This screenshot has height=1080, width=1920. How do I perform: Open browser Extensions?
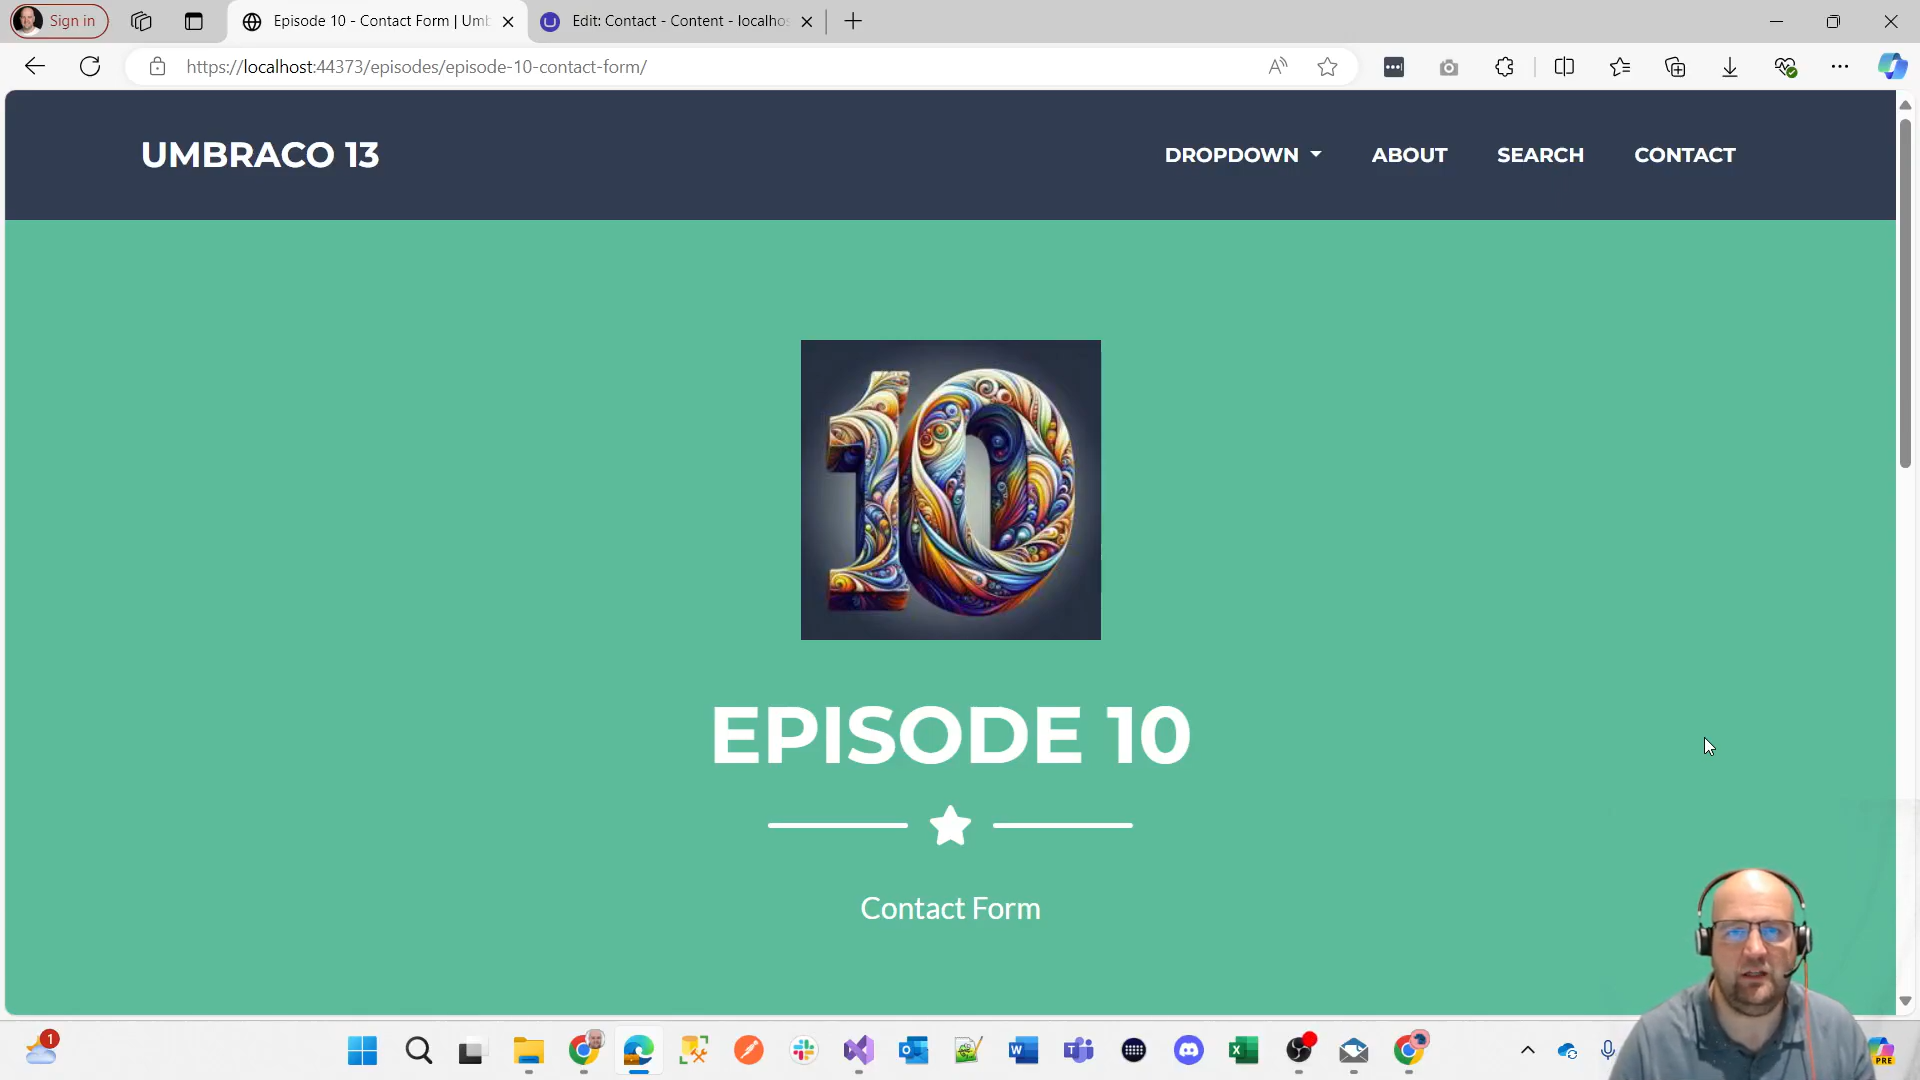click(1504, 66)
